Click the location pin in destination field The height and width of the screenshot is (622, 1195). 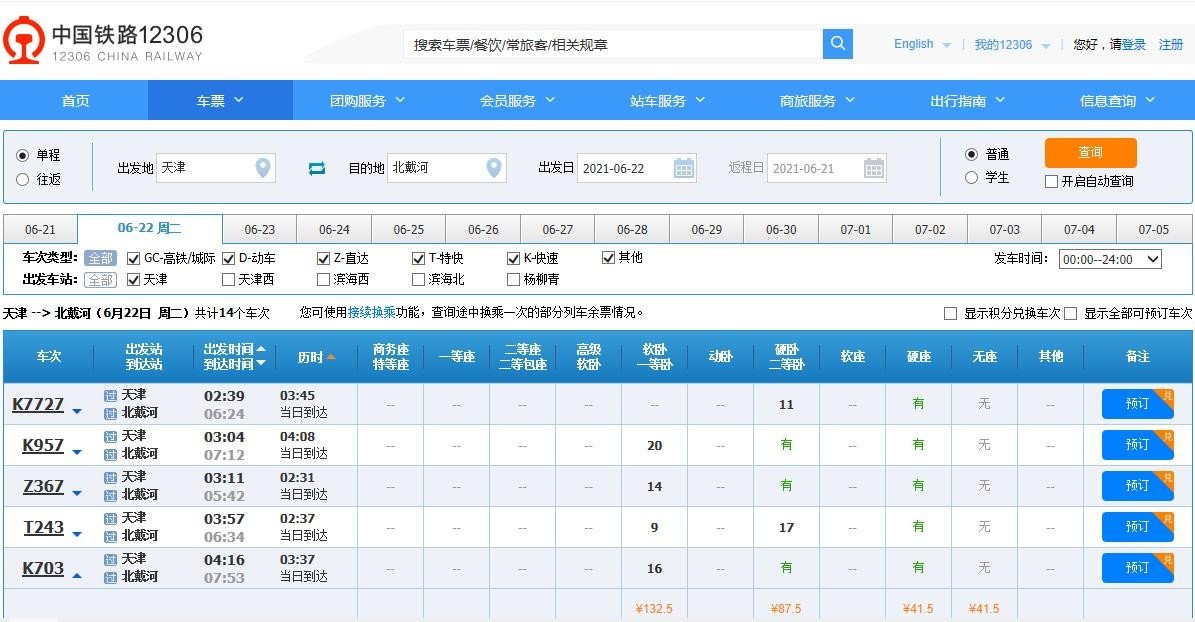(x=494, y=167)
